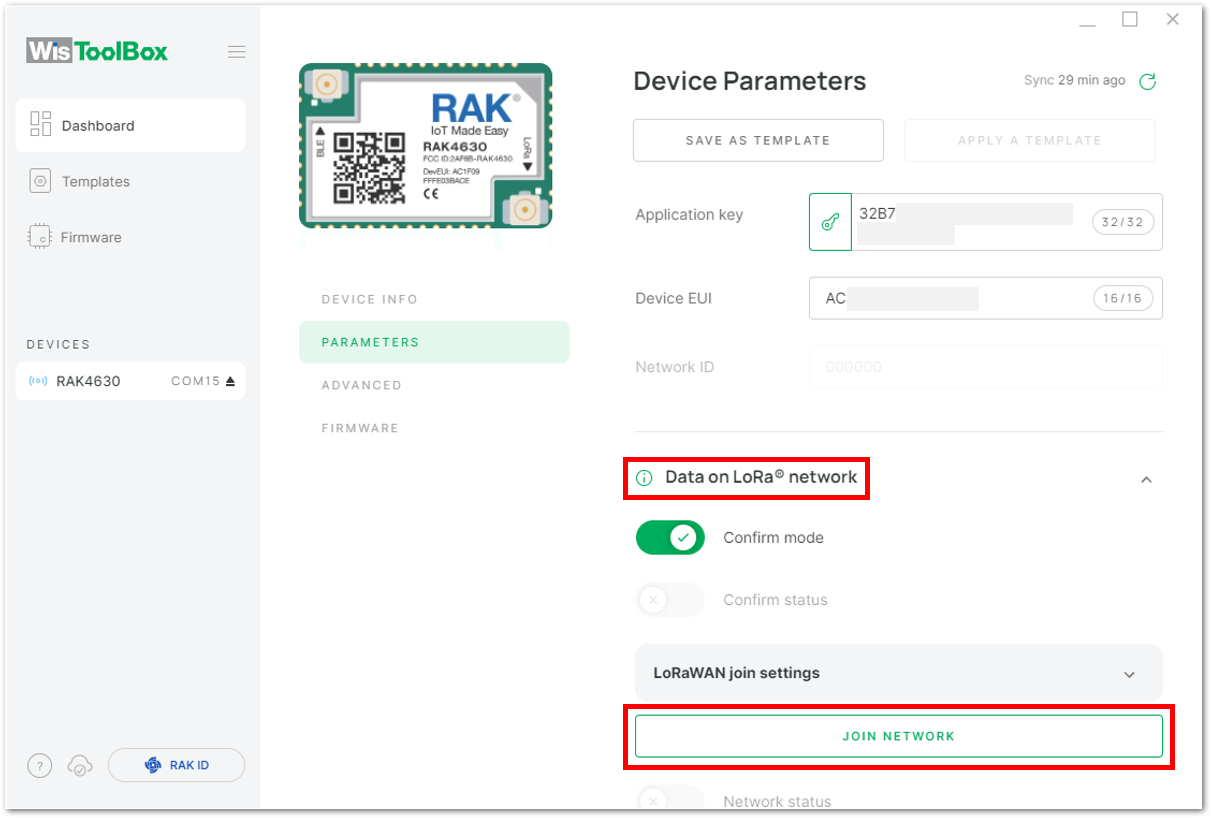Collapse Data on LoRa network section
The image size is (1211, 818).
[x=1147, y=479]
